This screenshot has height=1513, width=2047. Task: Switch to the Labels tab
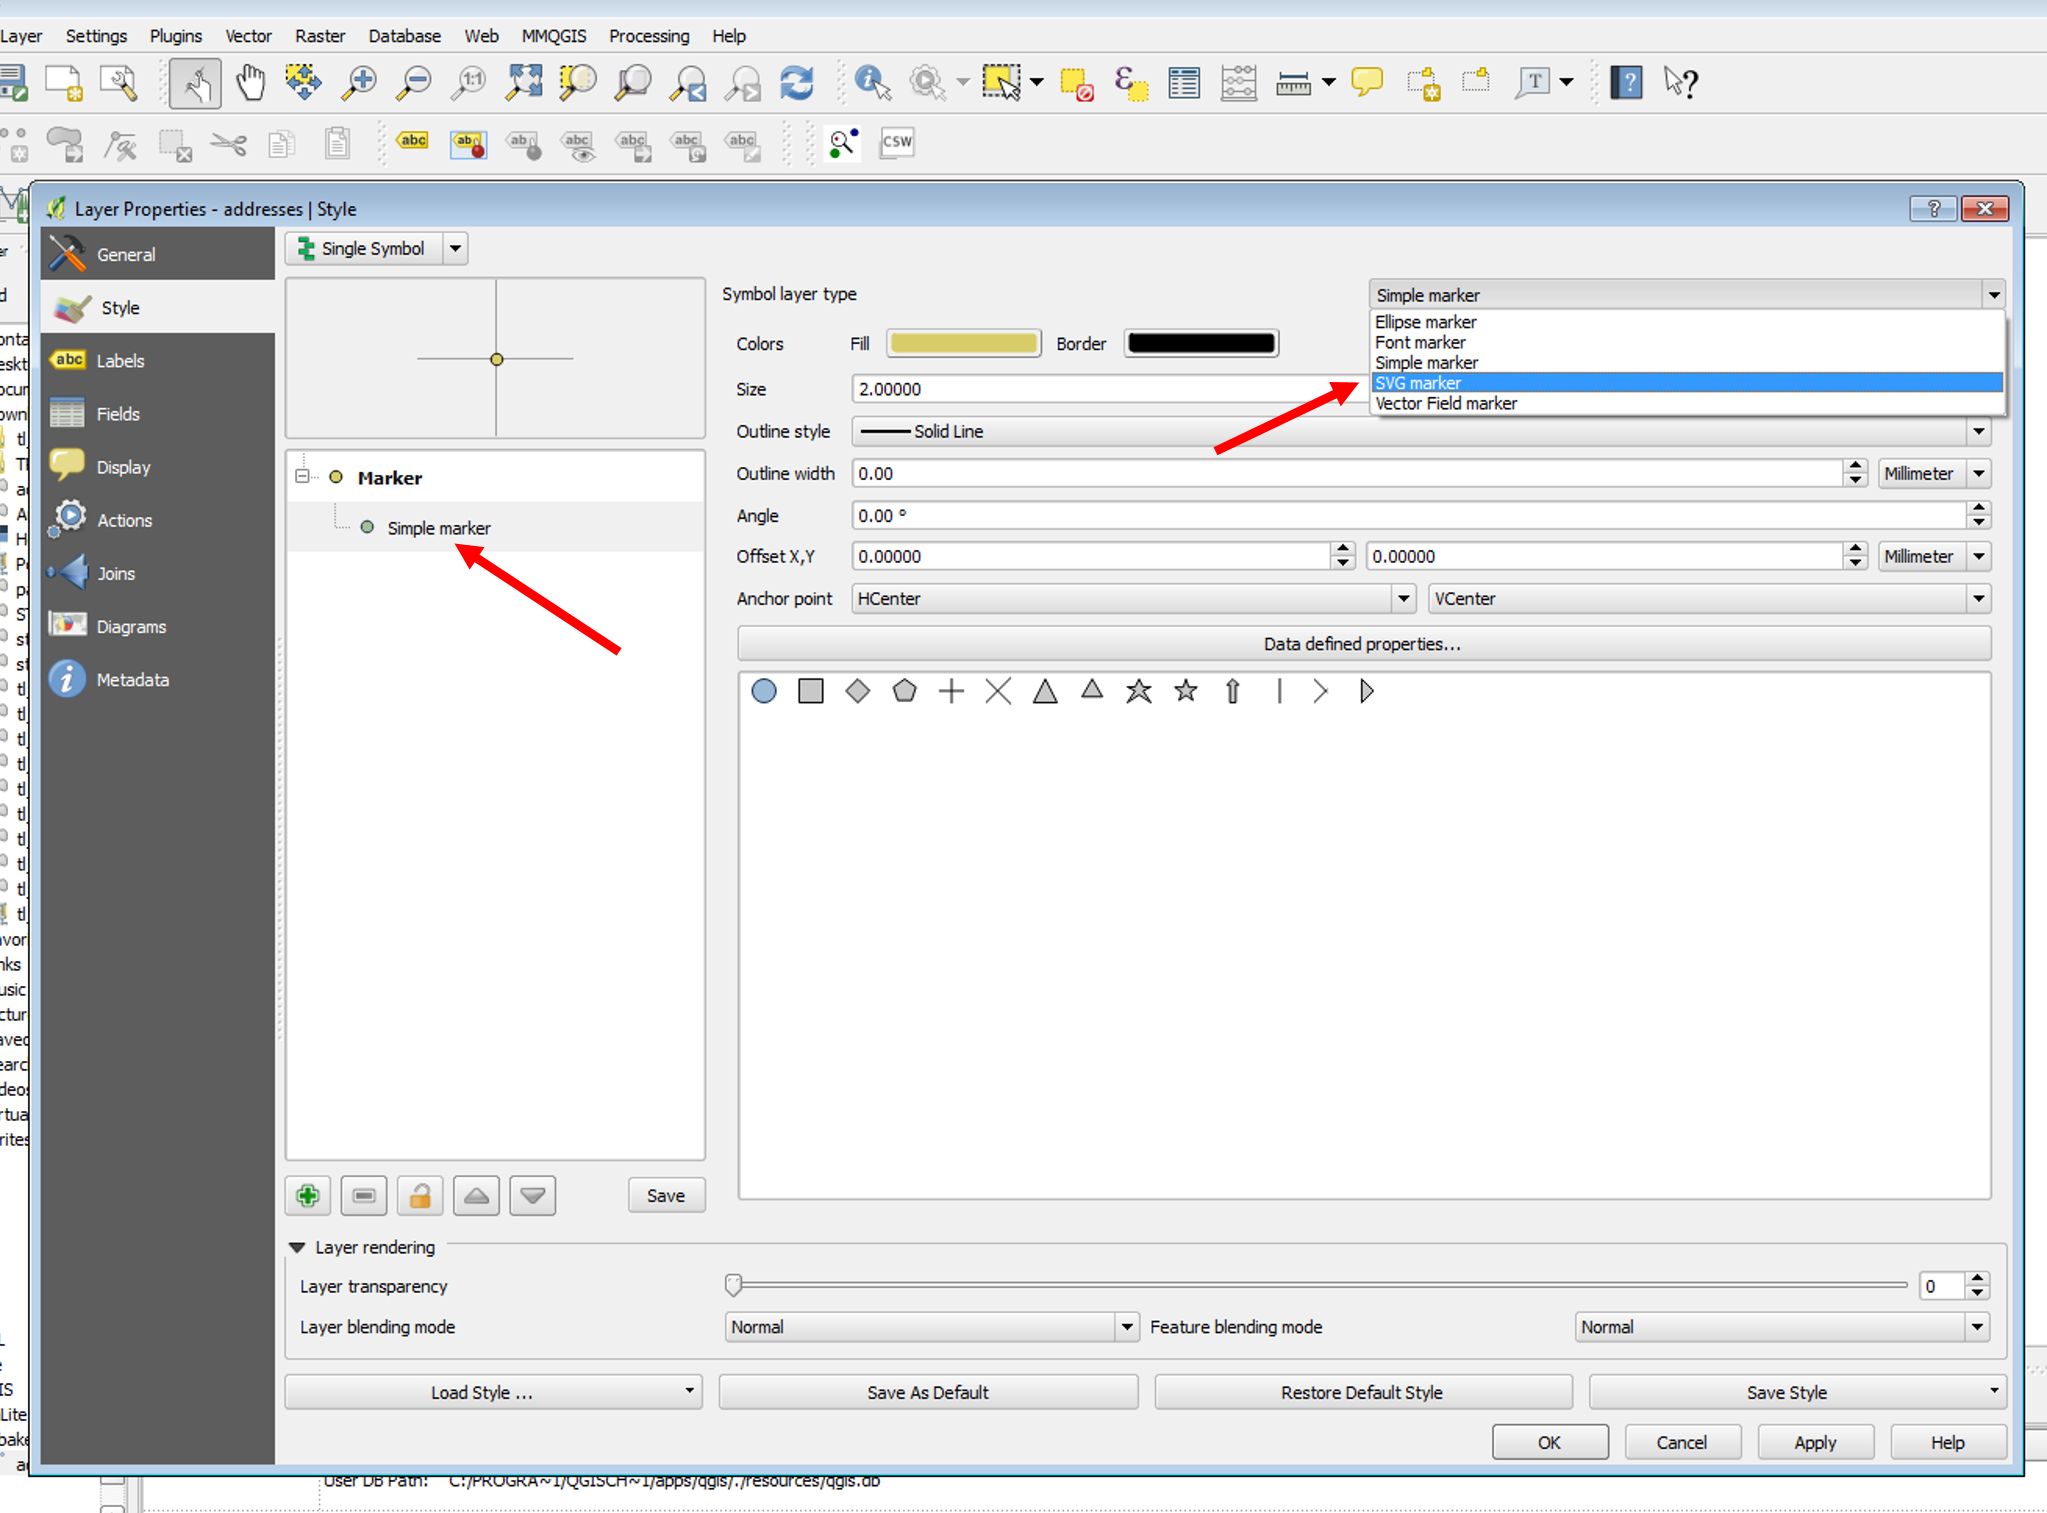[158, 360]
